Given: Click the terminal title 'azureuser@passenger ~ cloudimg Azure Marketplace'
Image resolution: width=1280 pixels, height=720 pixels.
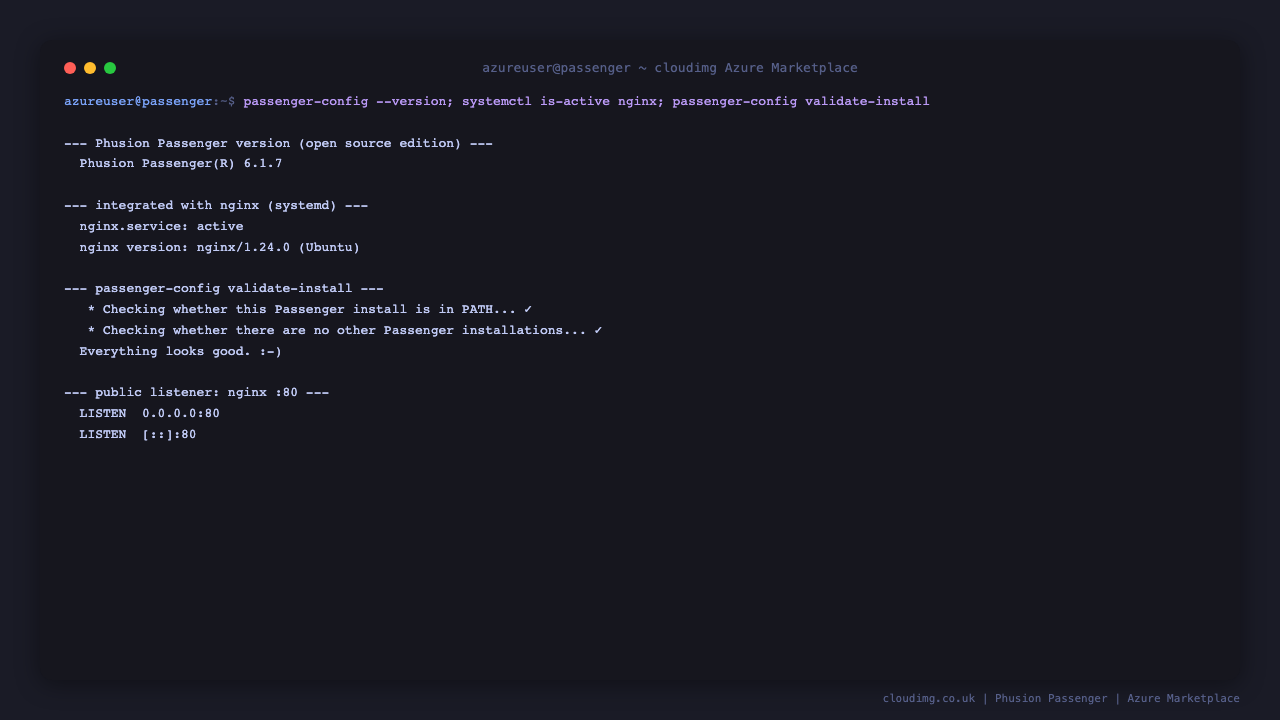Looking at the screenshot, I should (670, 68).
